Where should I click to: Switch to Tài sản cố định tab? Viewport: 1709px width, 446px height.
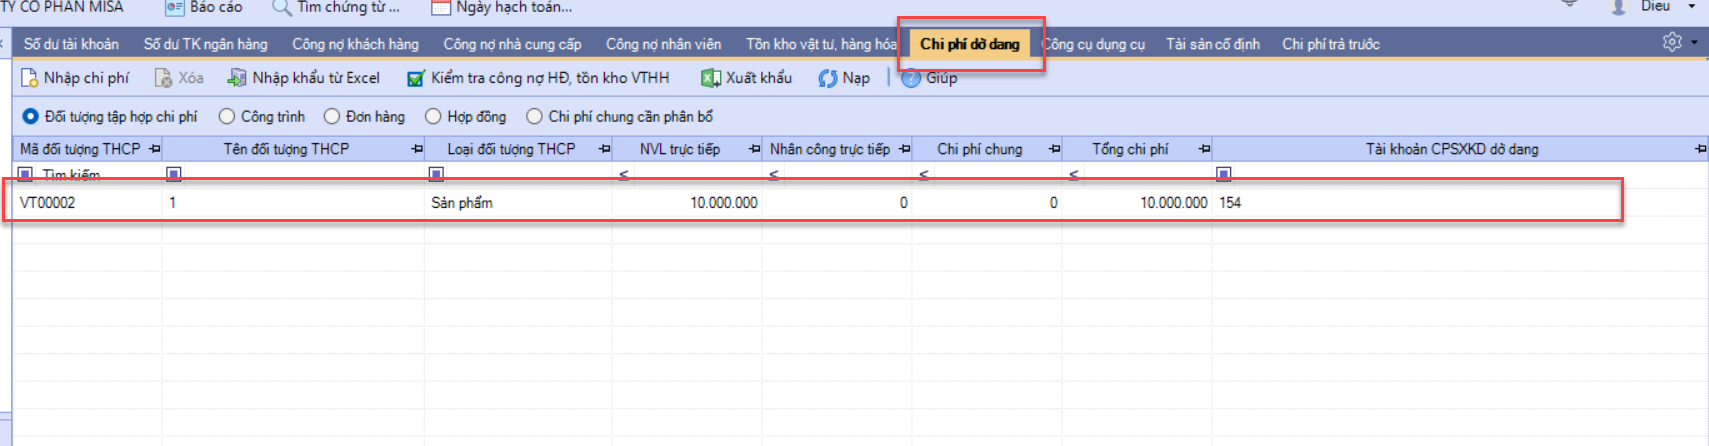point(1212,44)
